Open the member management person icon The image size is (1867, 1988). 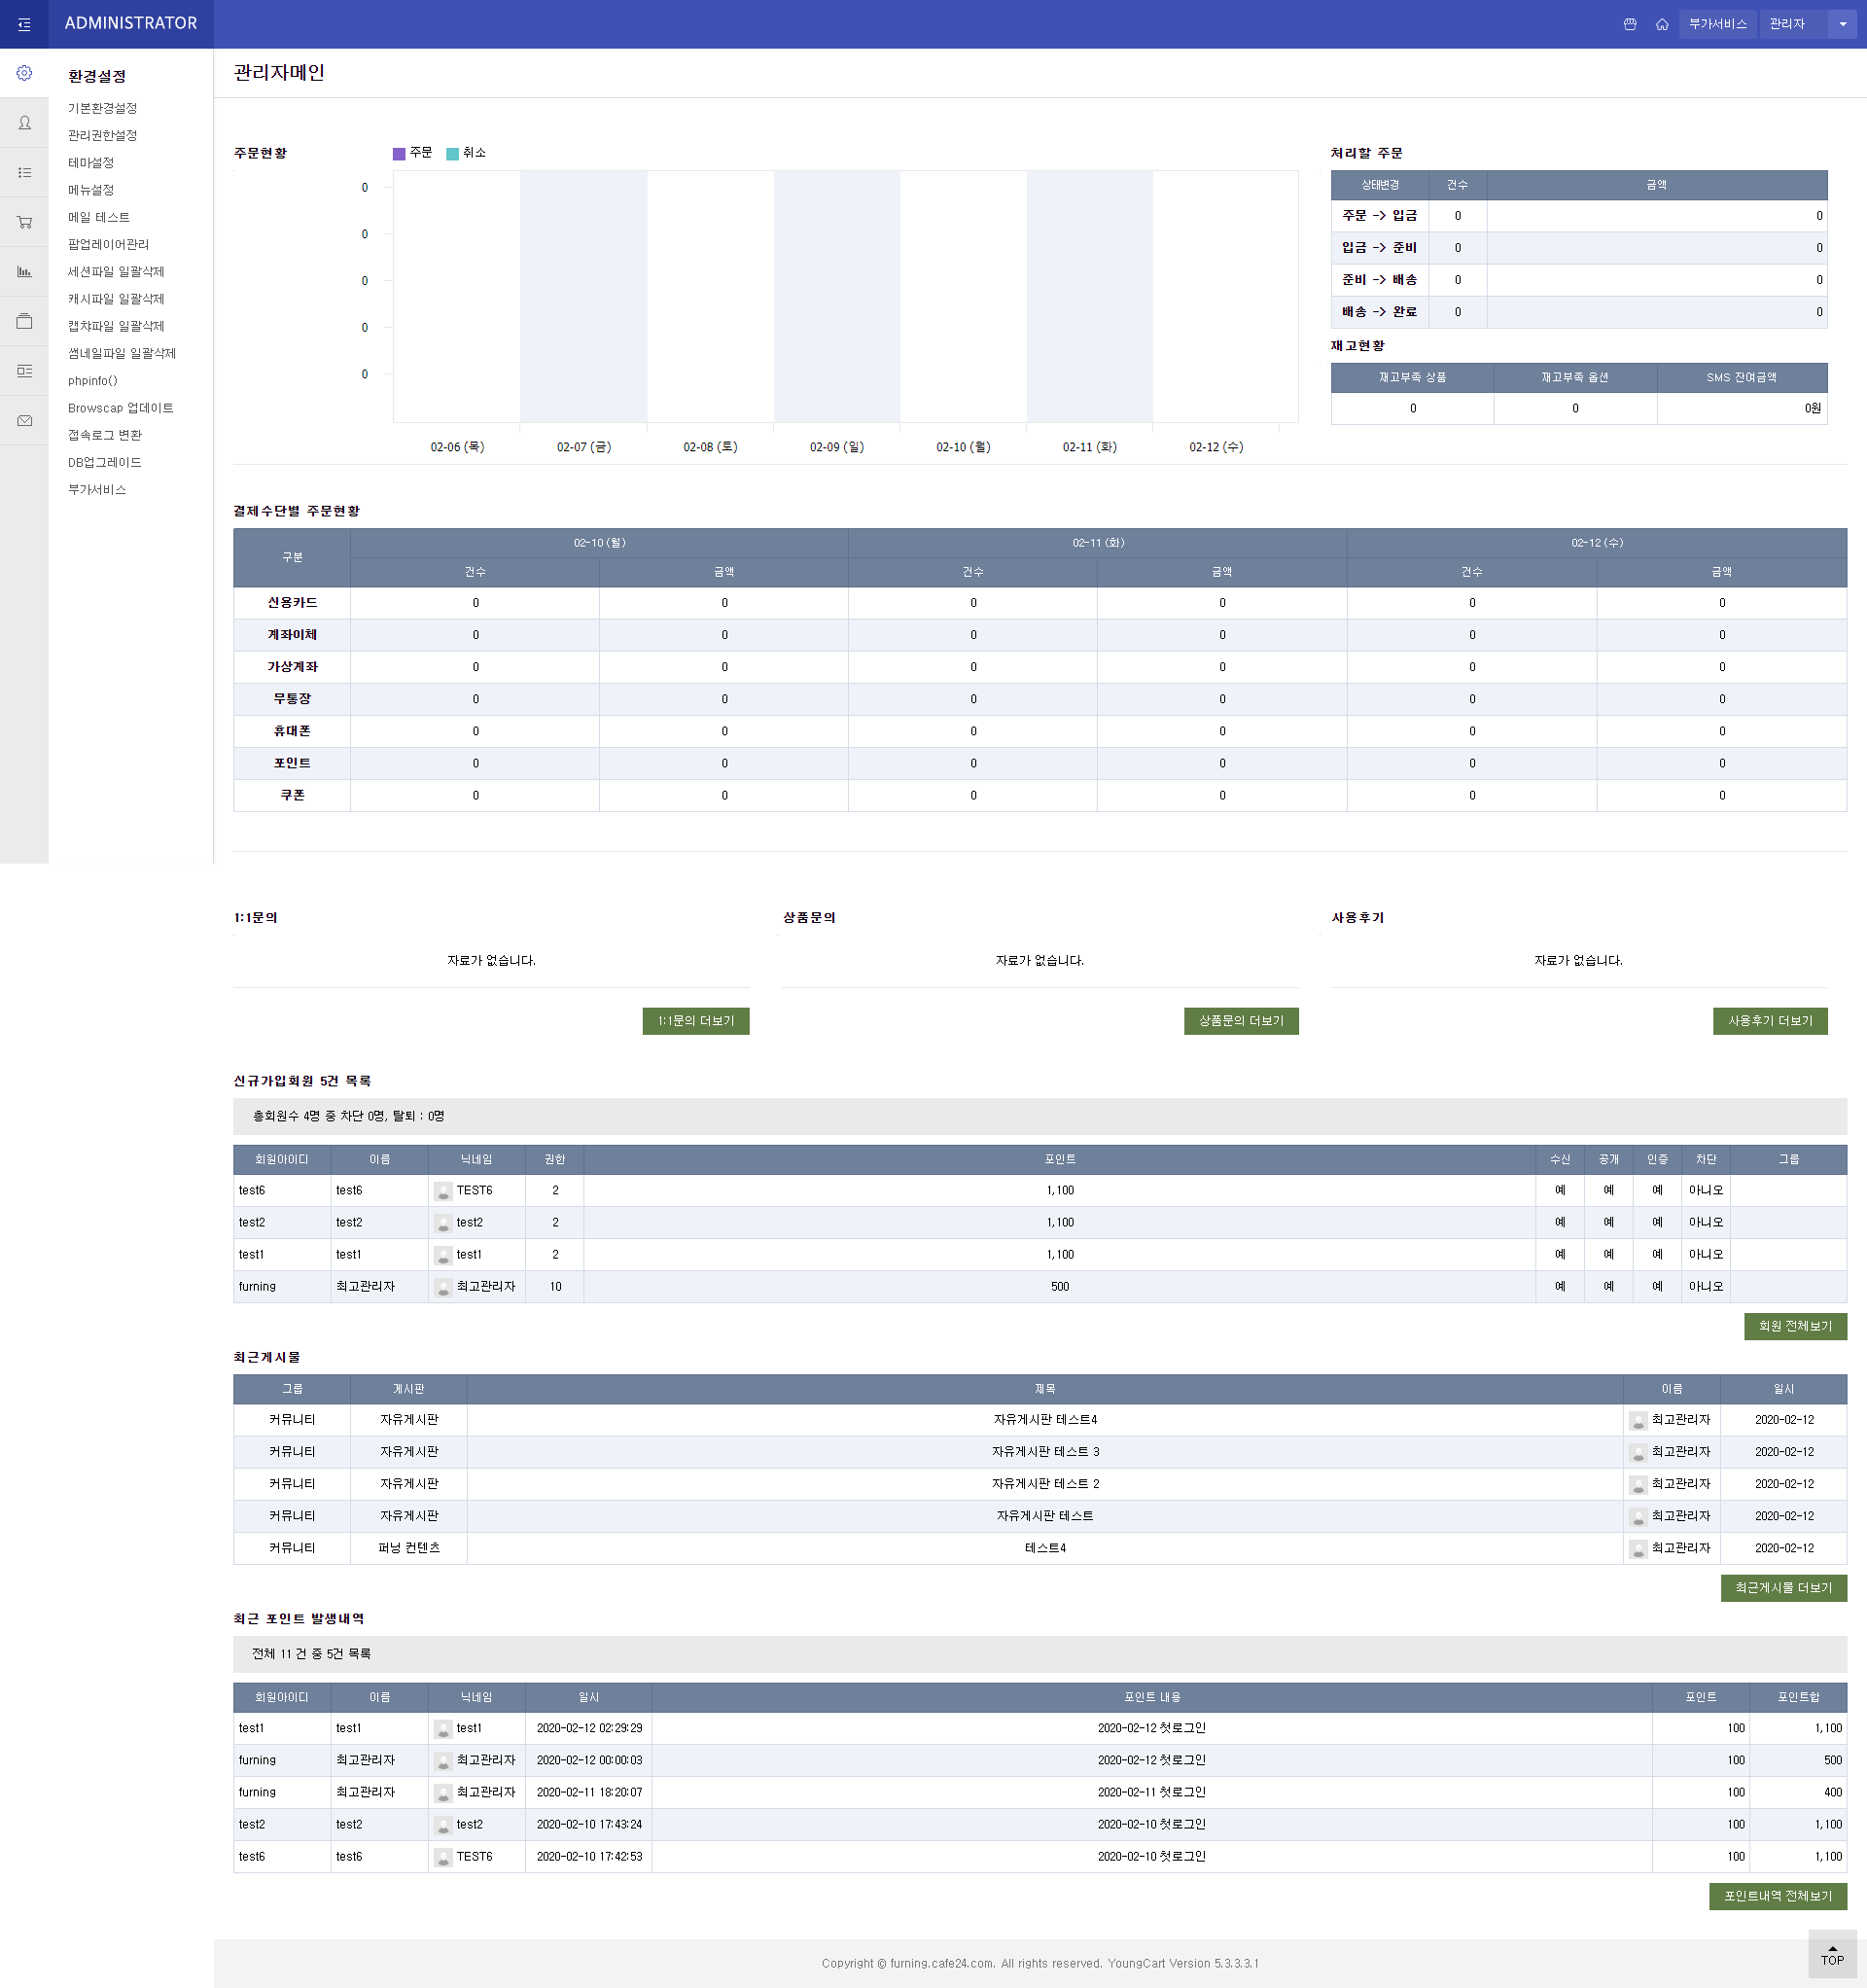(x=24, y=123)
